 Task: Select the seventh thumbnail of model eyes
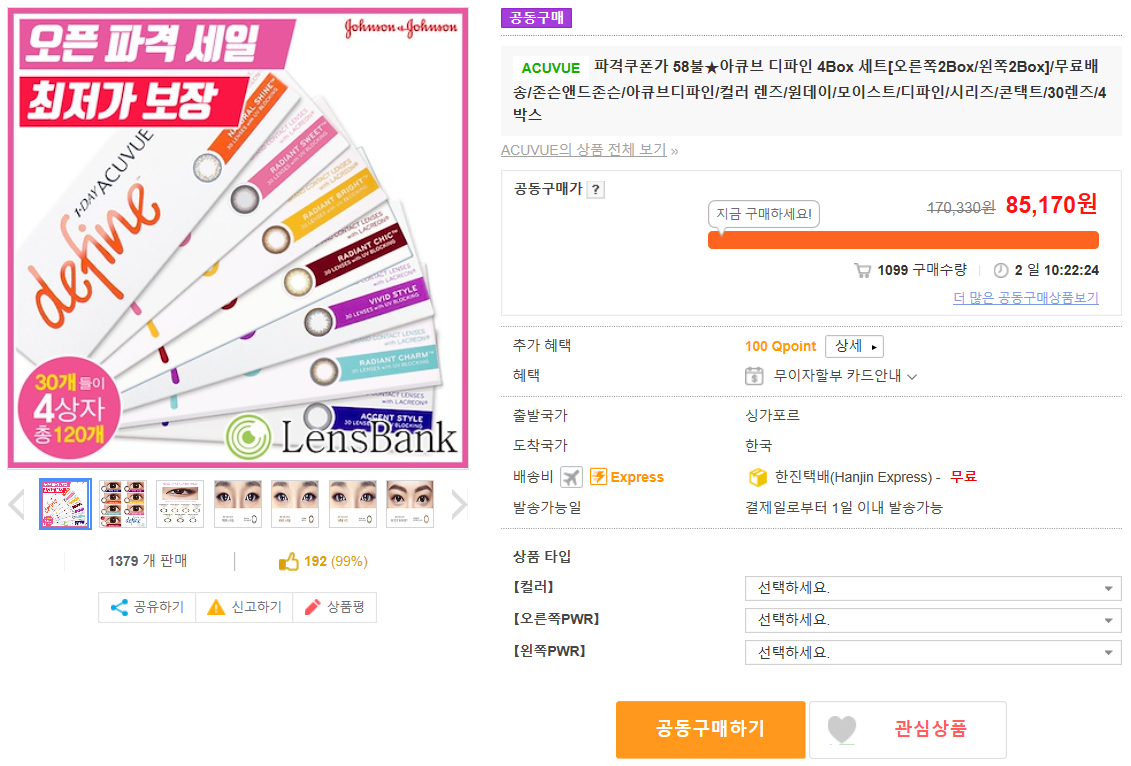click(410, 504)
